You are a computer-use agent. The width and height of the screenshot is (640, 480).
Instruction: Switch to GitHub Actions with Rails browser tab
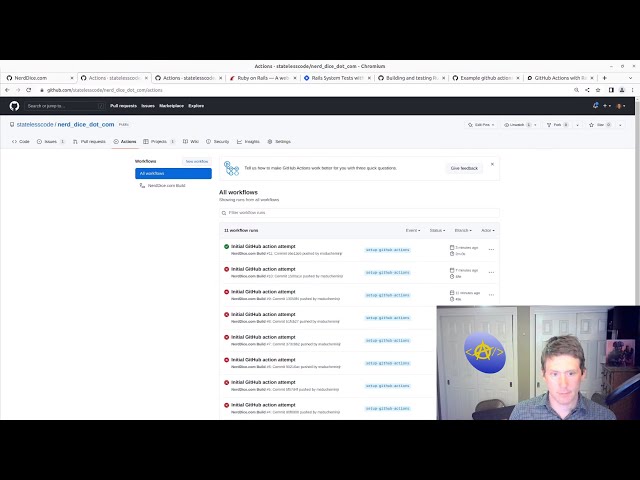pyautogui.click(x=560, y=78)
